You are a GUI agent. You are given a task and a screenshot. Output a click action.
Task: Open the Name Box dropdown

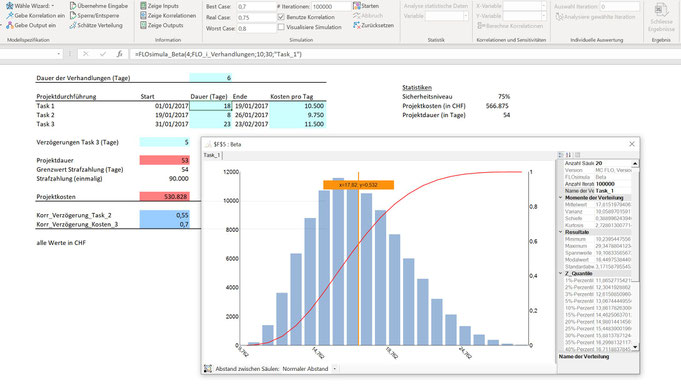click(59, 54)
